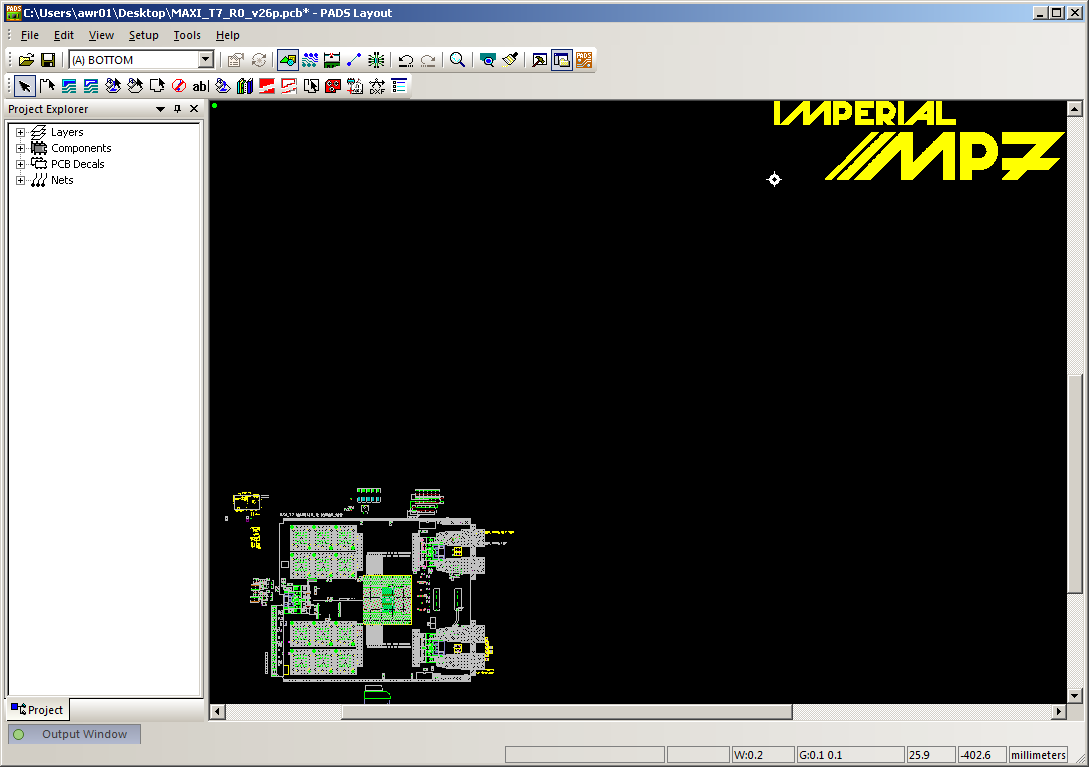Screen dimensions: 1089x767
Task: Expand the Nets tree node
Action: tap(20, 180)
